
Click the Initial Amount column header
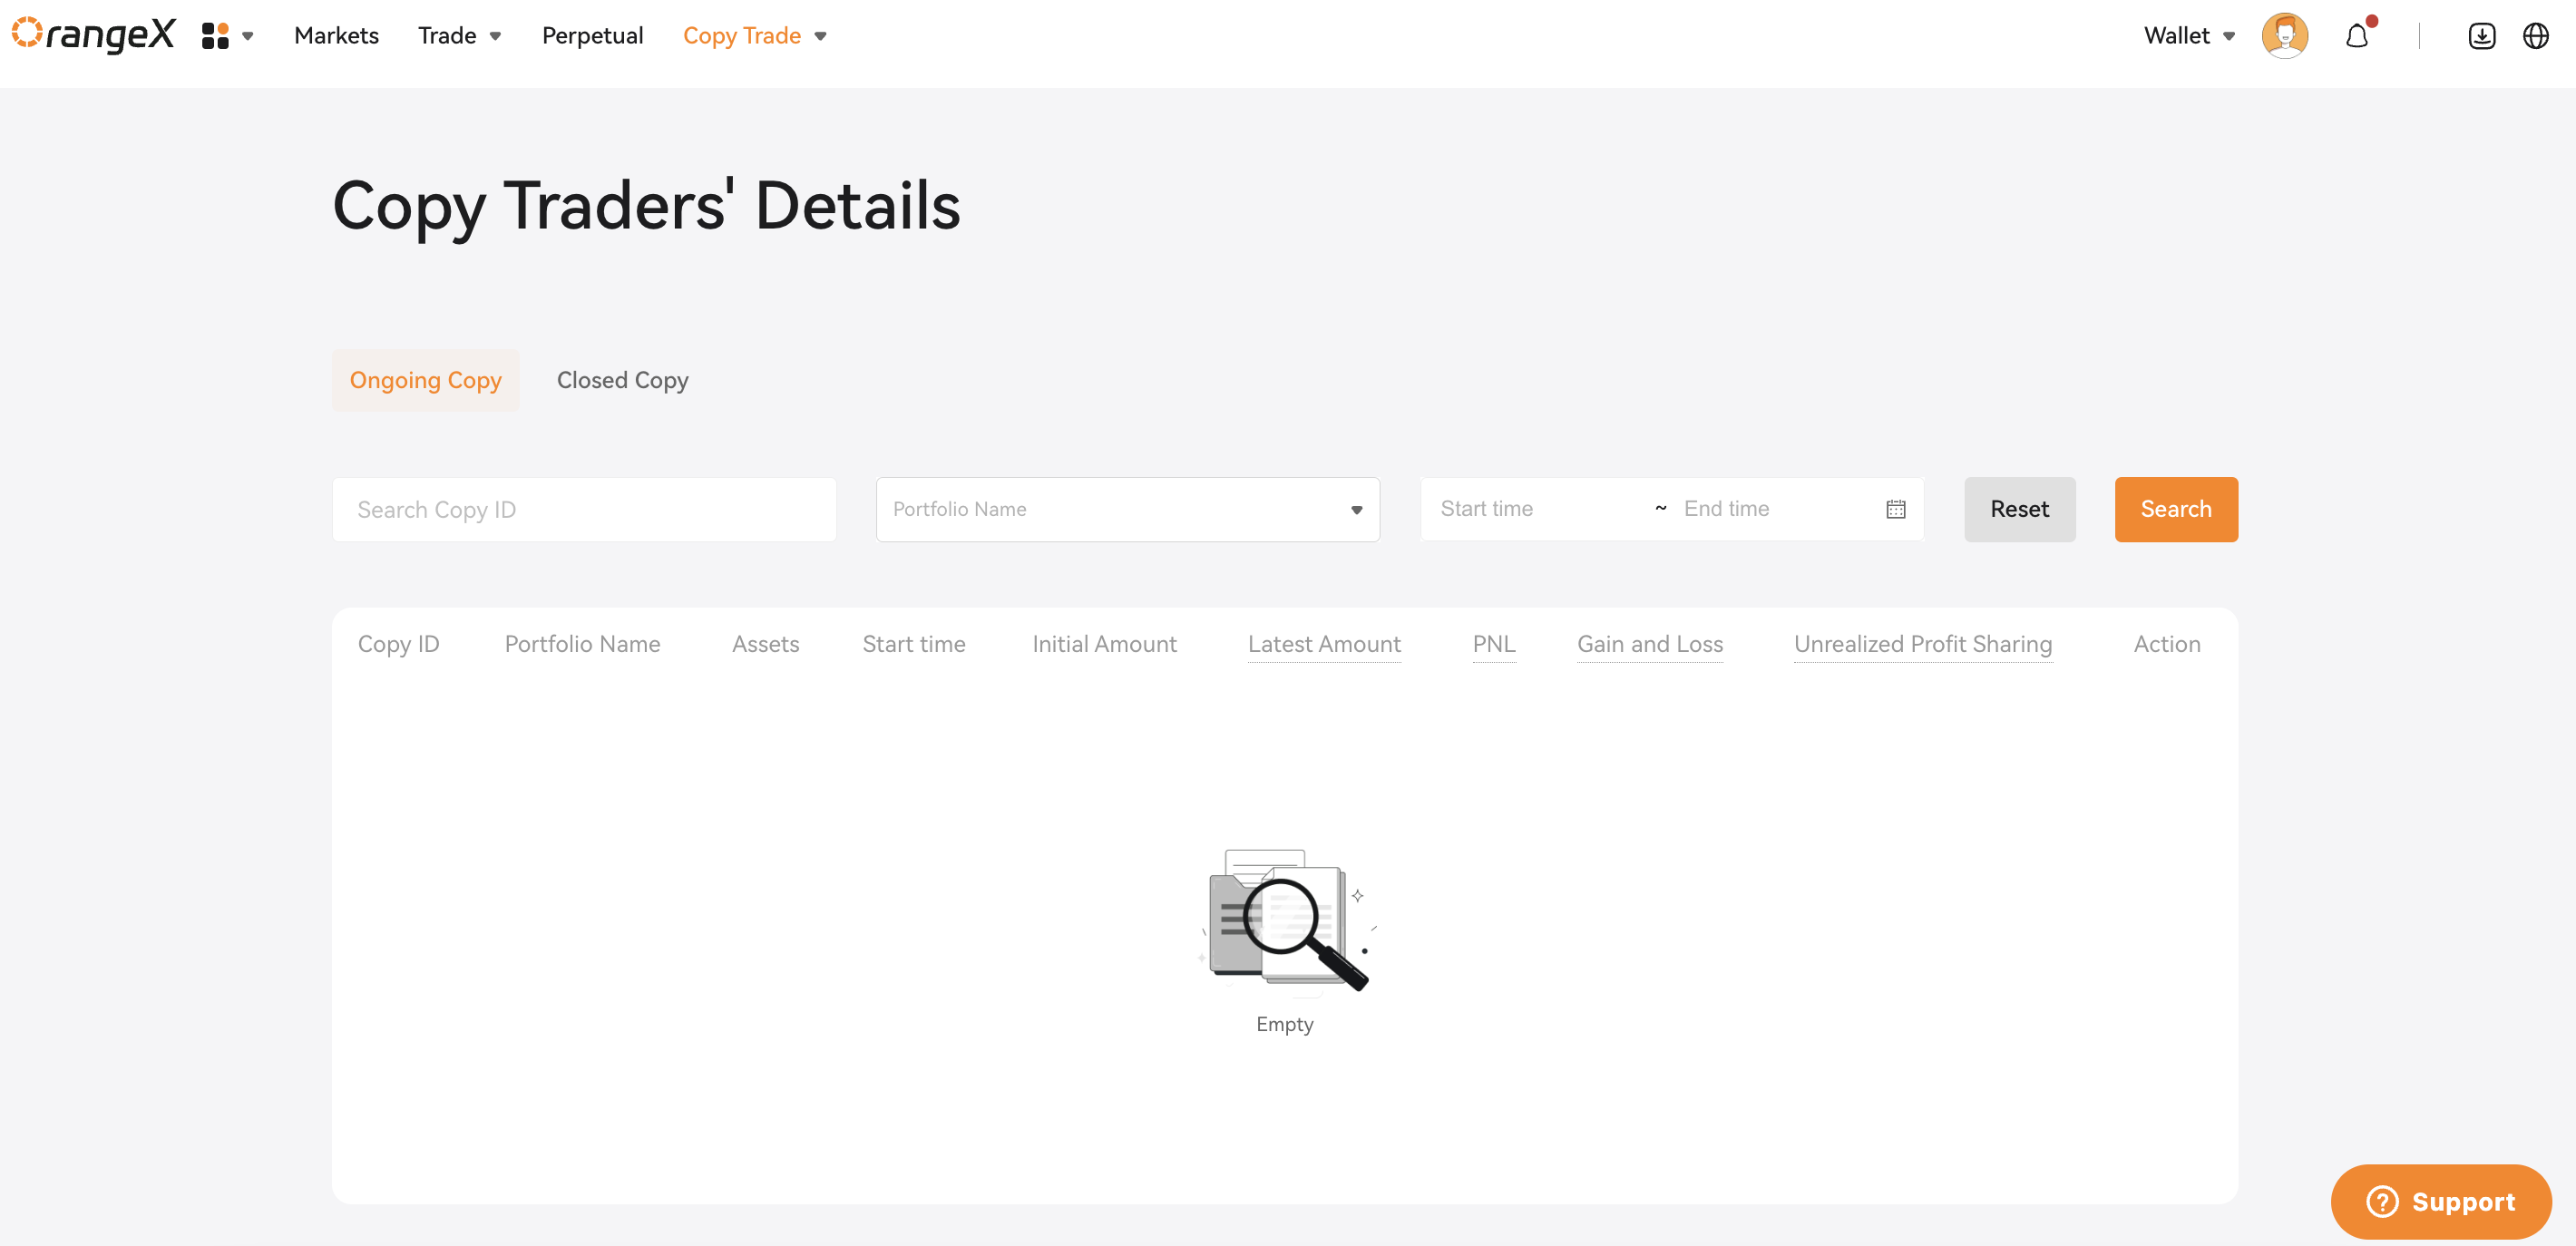[1104, 644]
